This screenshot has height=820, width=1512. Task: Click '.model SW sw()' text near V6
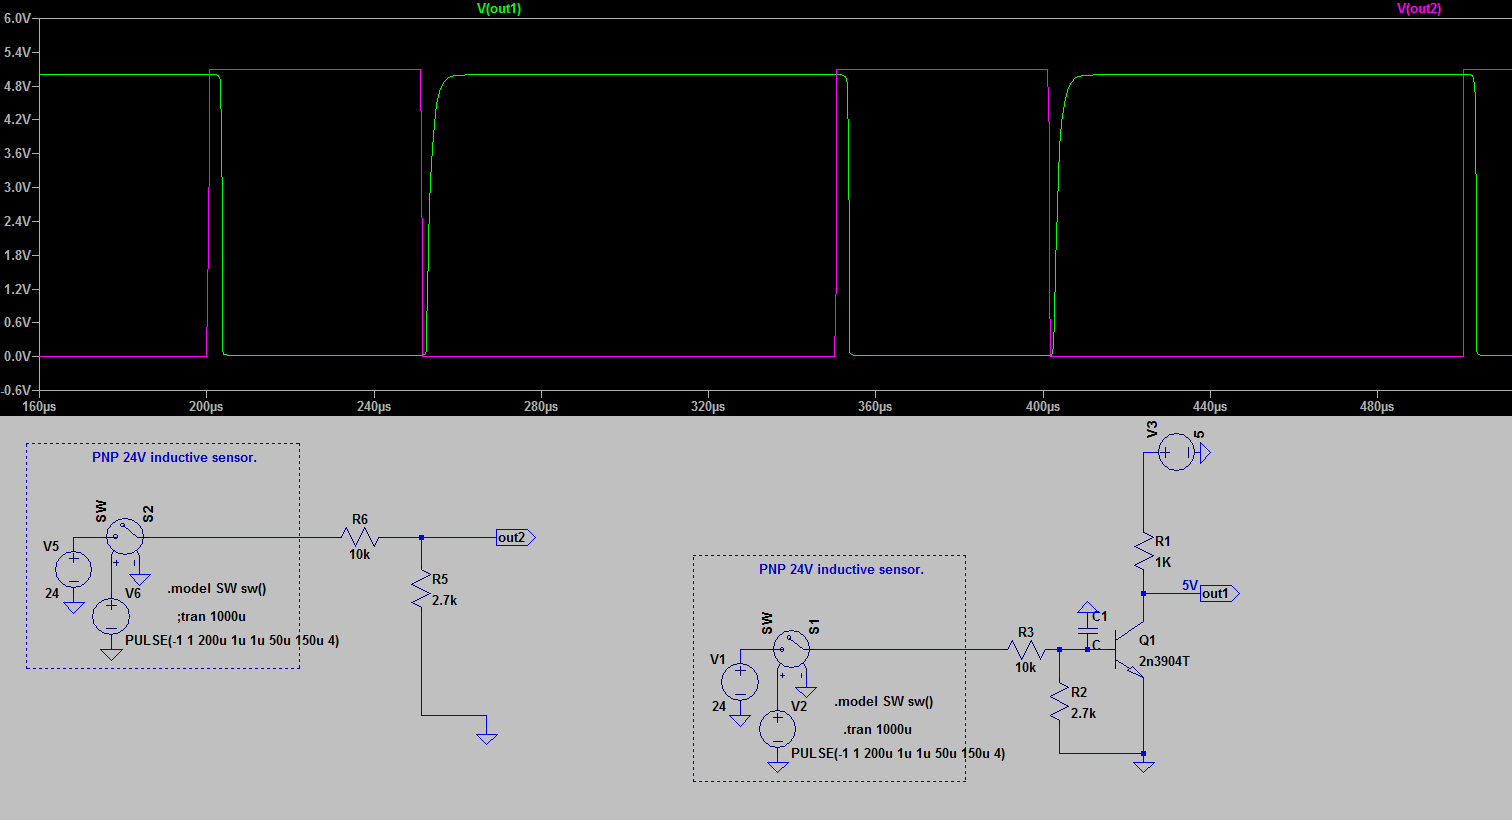click(217, 589)
